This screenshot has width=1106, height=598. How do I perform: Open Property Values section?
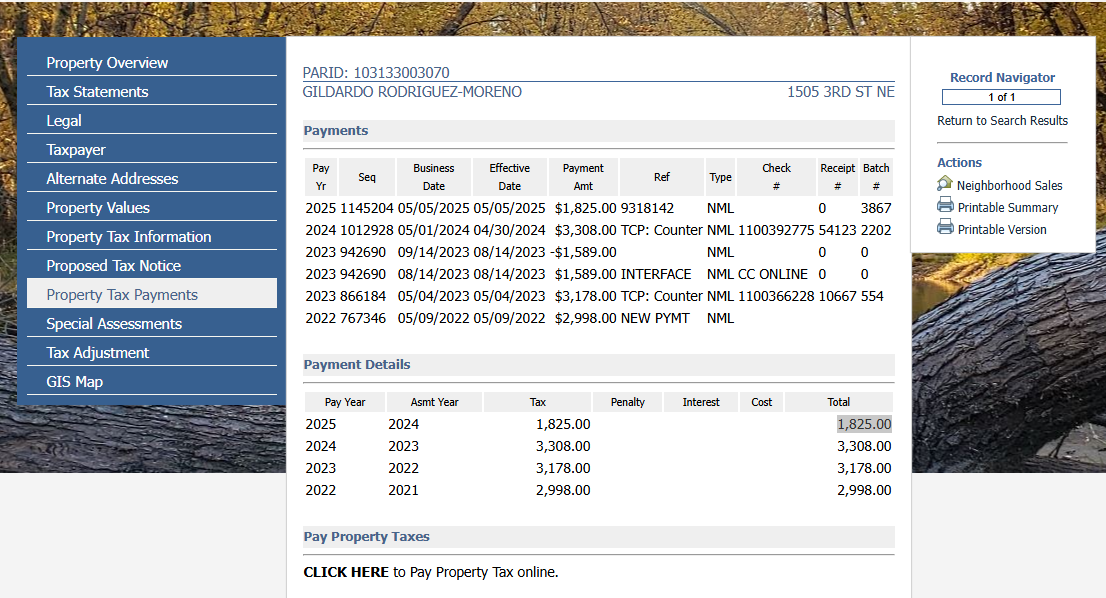click(x=98, y=208)
